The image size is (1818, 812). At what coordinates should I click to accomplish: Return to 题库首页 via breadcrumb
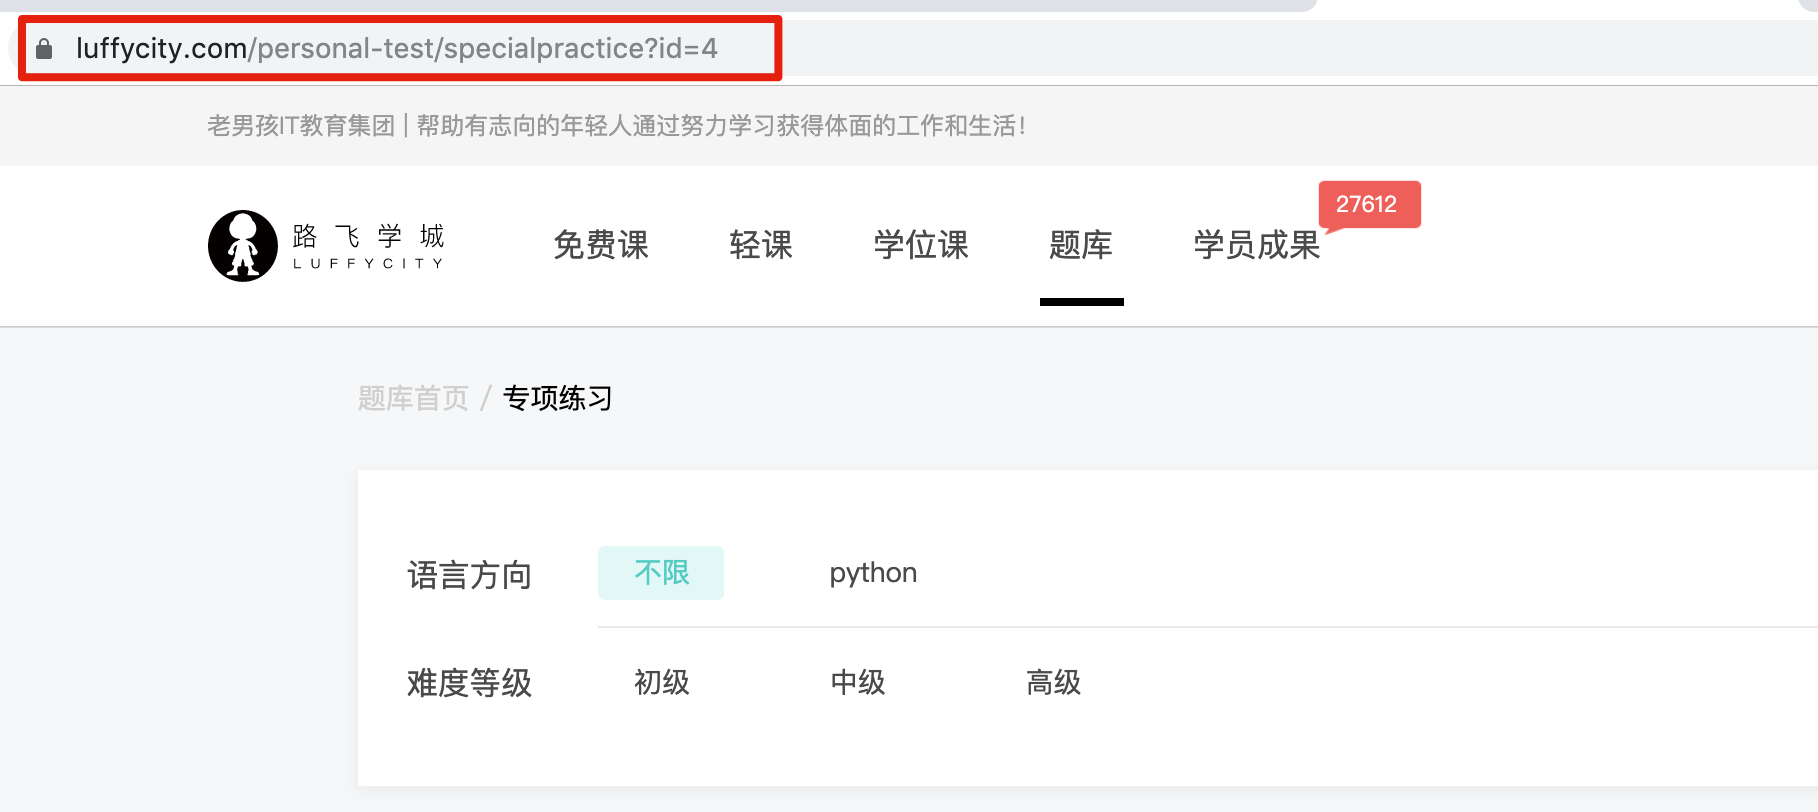point(413,398)
